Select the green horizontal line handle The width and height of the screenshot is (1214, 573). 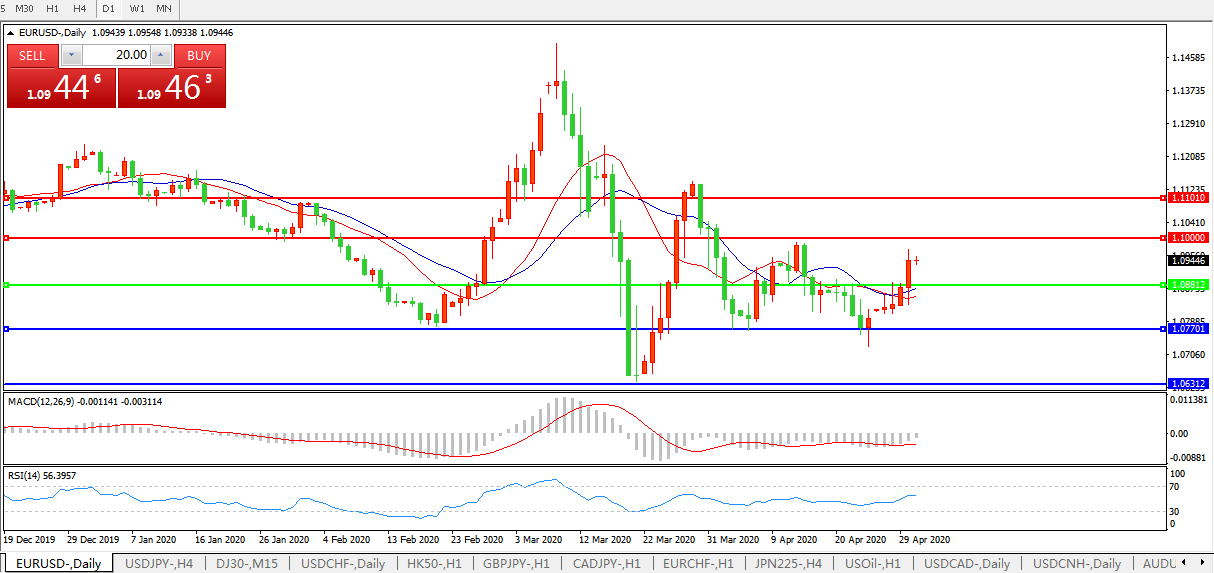(6, 285)
